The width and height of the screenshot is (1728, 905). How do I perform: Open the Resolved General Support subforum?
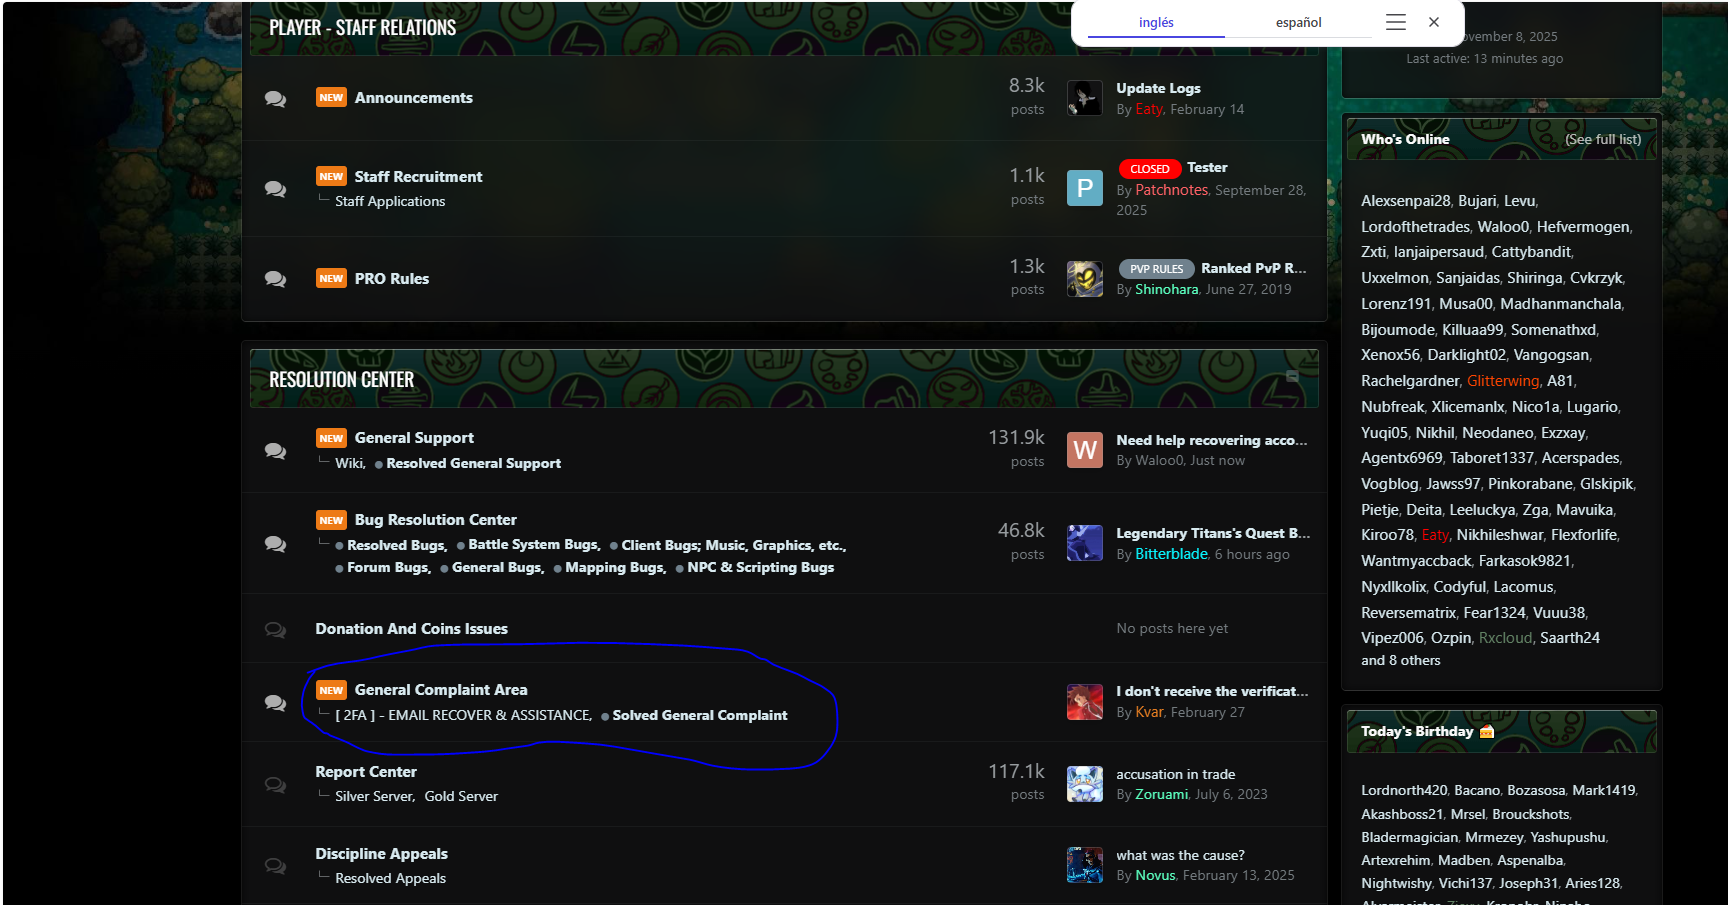pos(473,463)
